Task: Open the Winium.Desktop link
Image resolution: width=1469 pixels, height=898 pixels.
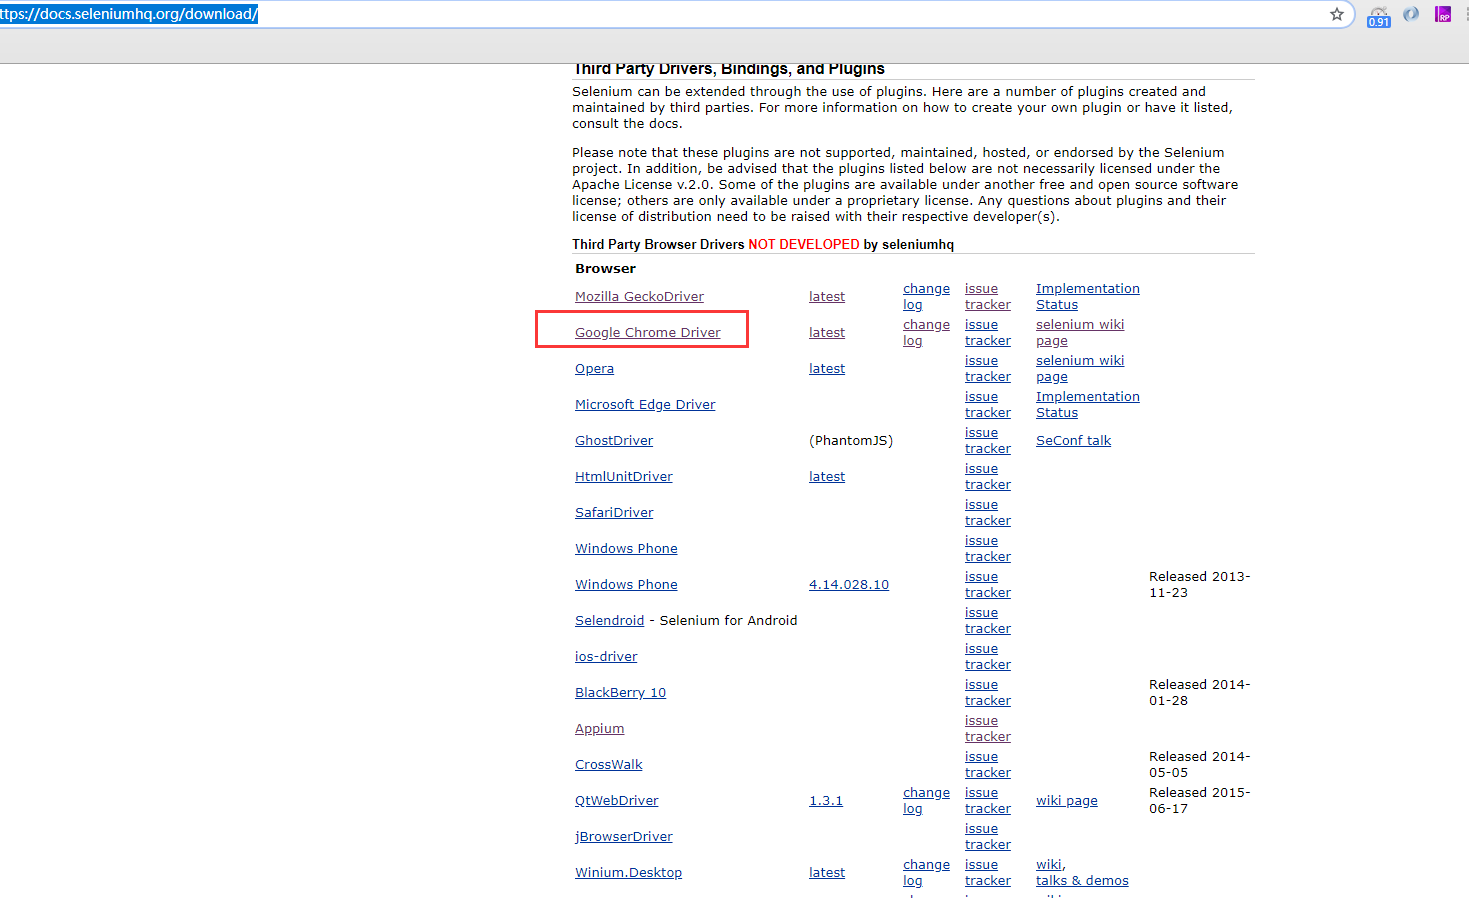Action: coord(628,872)
